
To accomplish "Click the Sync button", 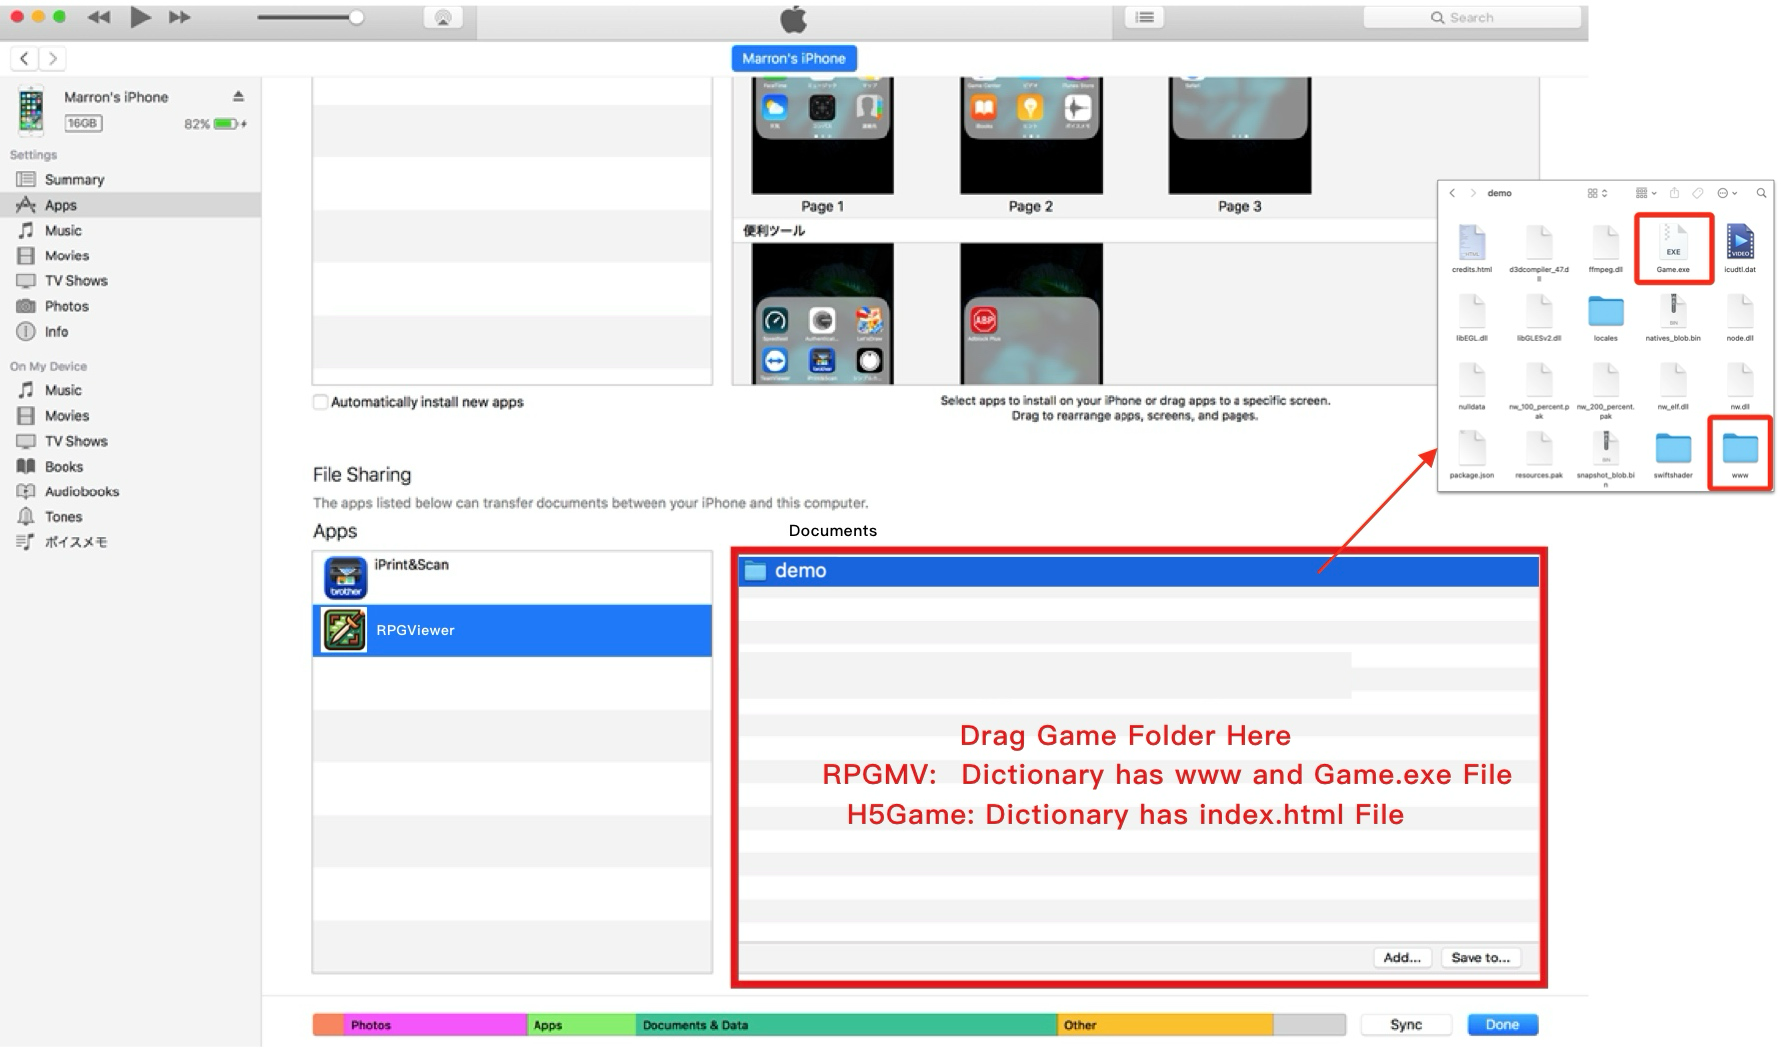I will (x=1405, y=1024).
